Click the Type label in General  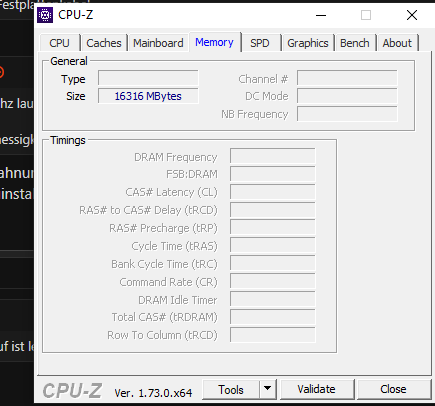tap(73, 79)
